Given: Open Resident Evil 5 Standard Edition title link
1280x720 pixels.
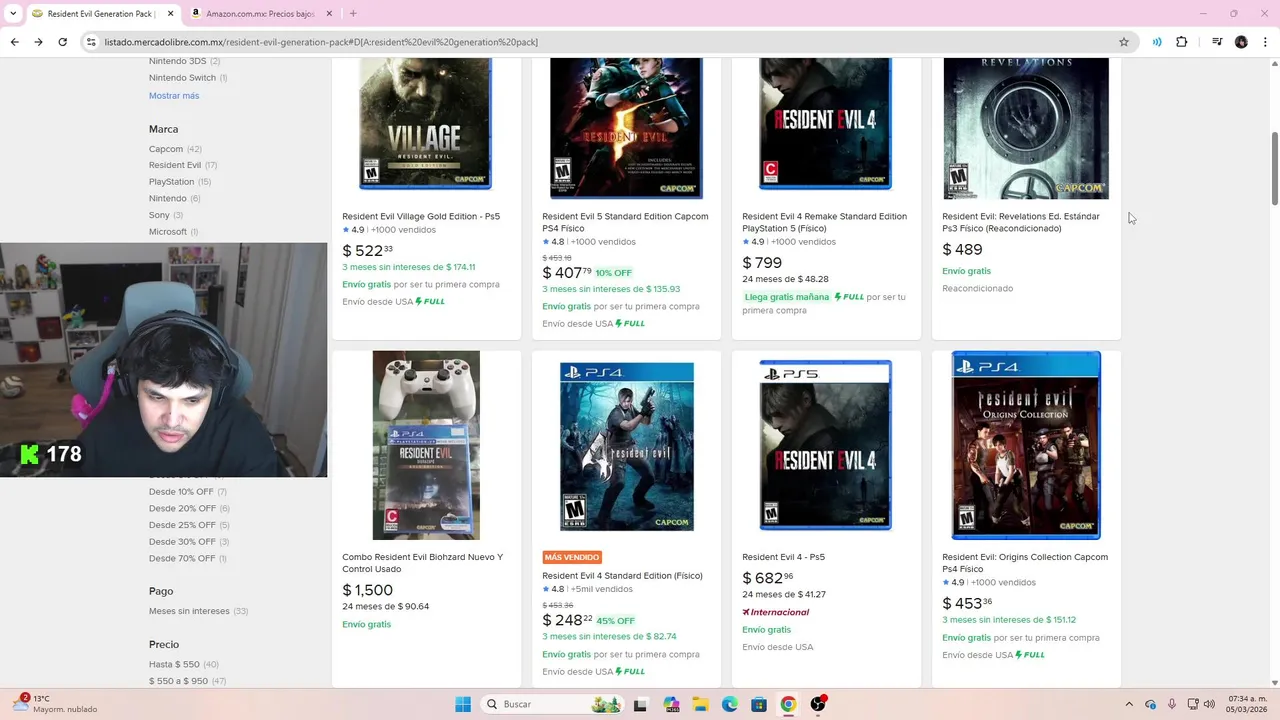Looking at the screenshot, I should [x=625, y=222].
